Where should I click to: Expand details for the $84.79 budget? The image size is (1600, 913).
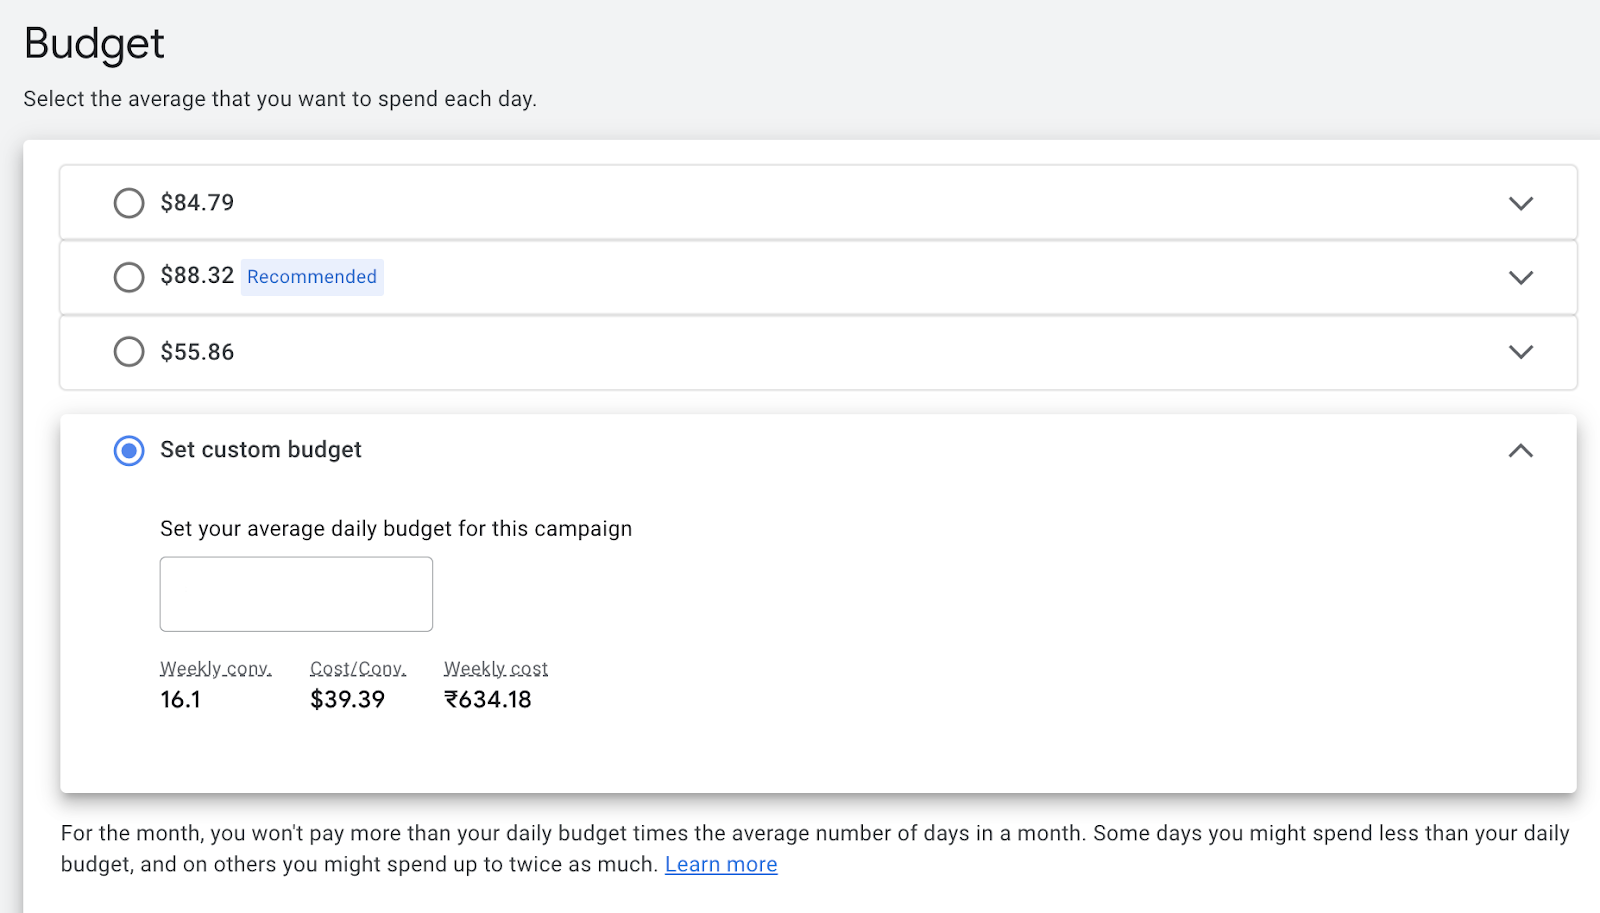[x=1520, y=202]
